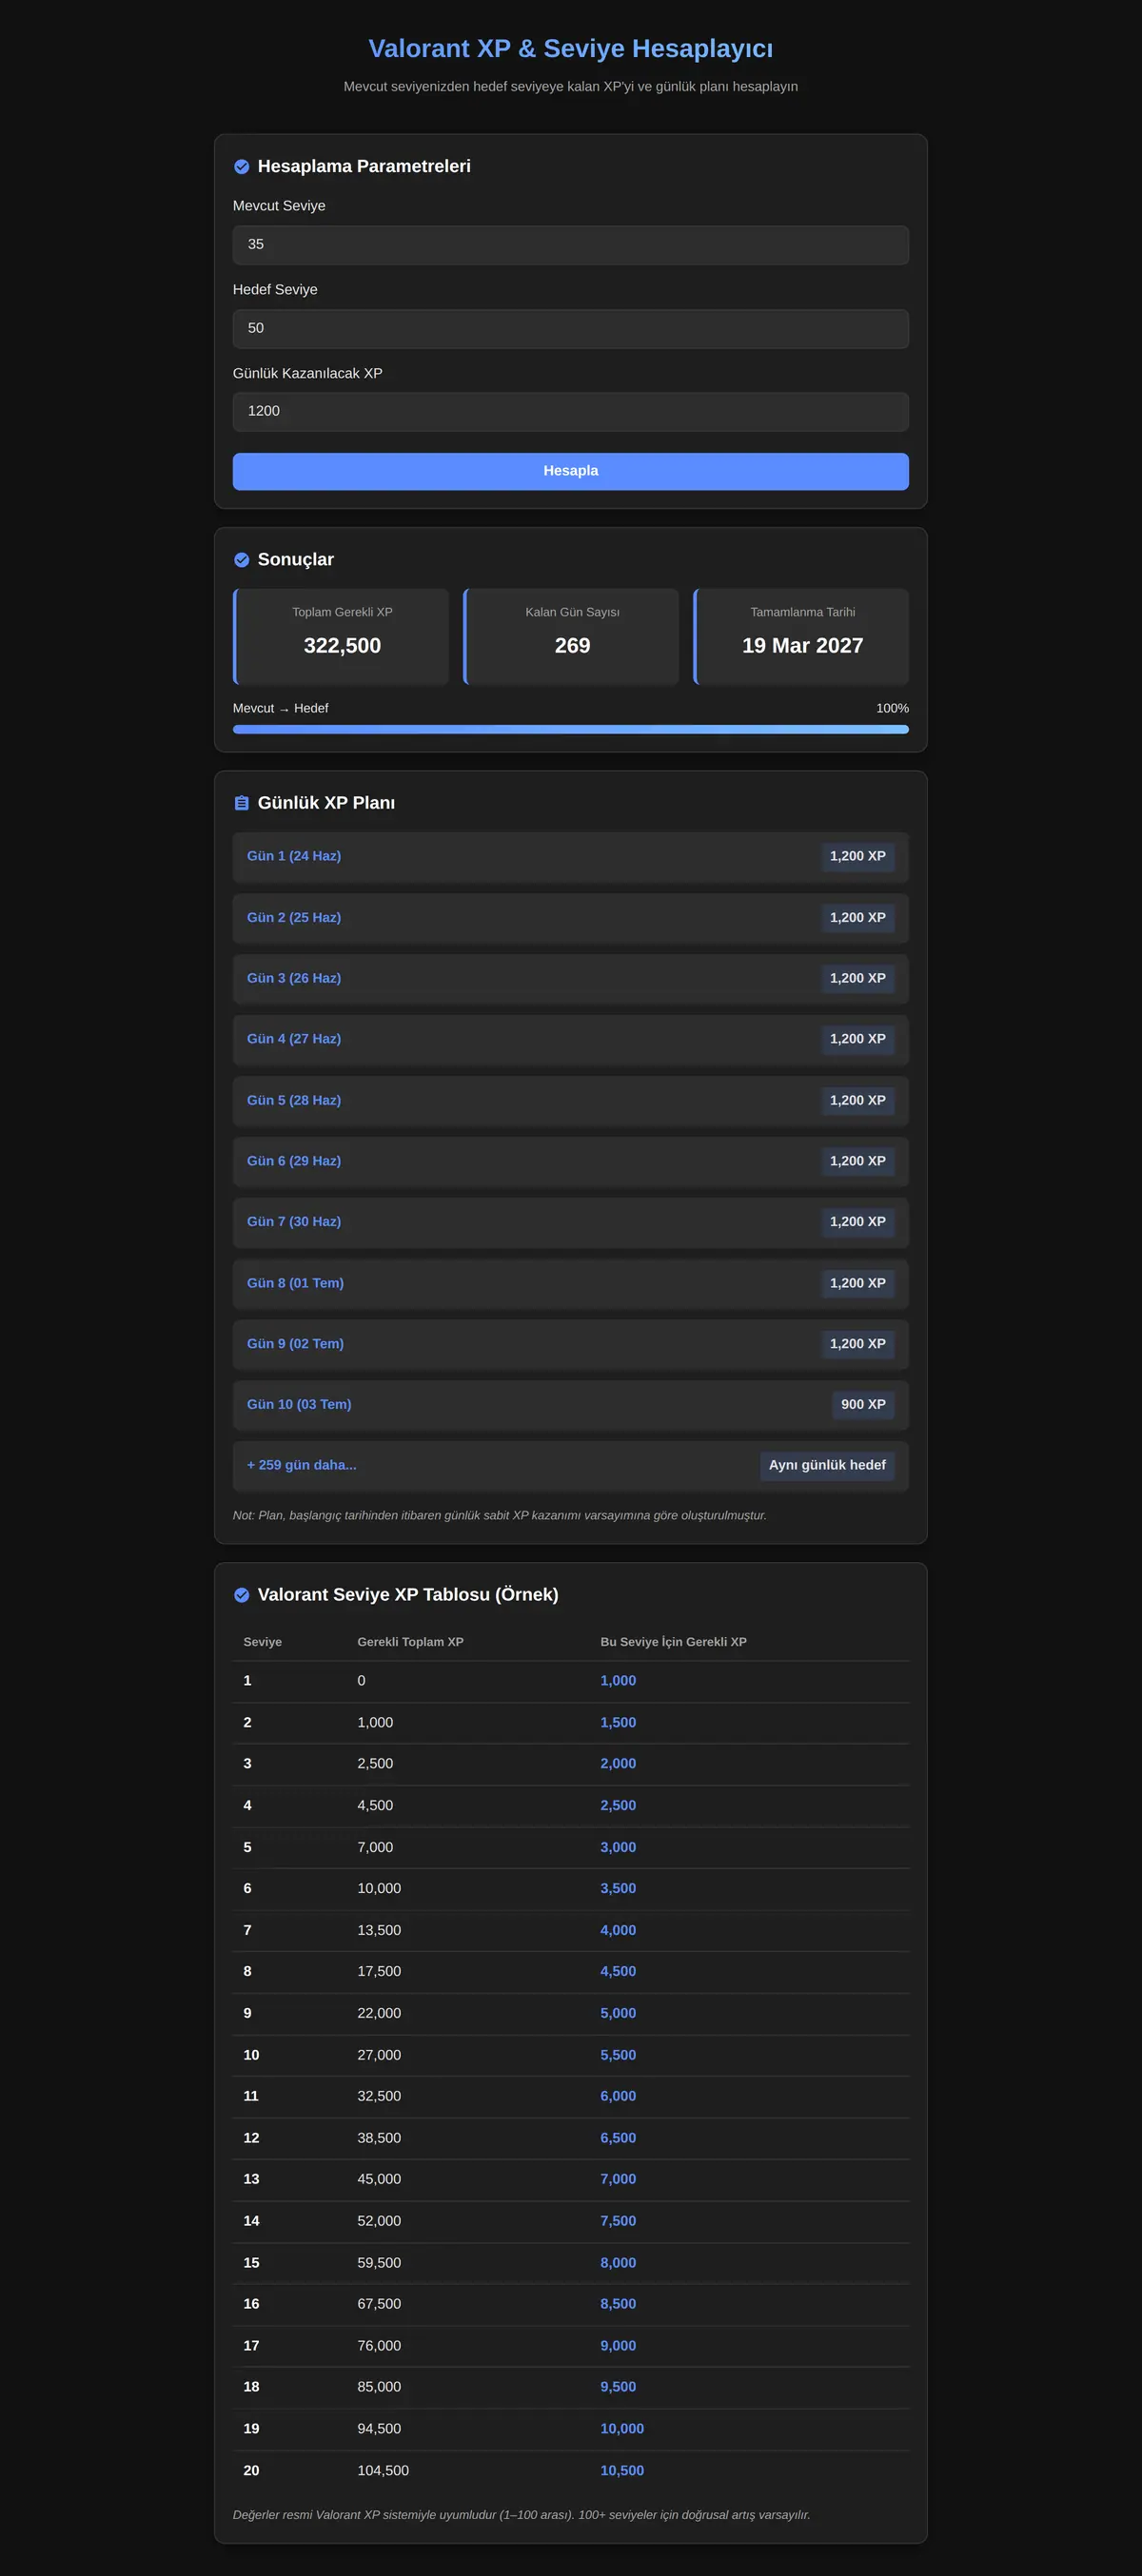
Task: Click the Hesaplama Parametreleri check icon
Action: pyautogui.click(x=241, y=167)
